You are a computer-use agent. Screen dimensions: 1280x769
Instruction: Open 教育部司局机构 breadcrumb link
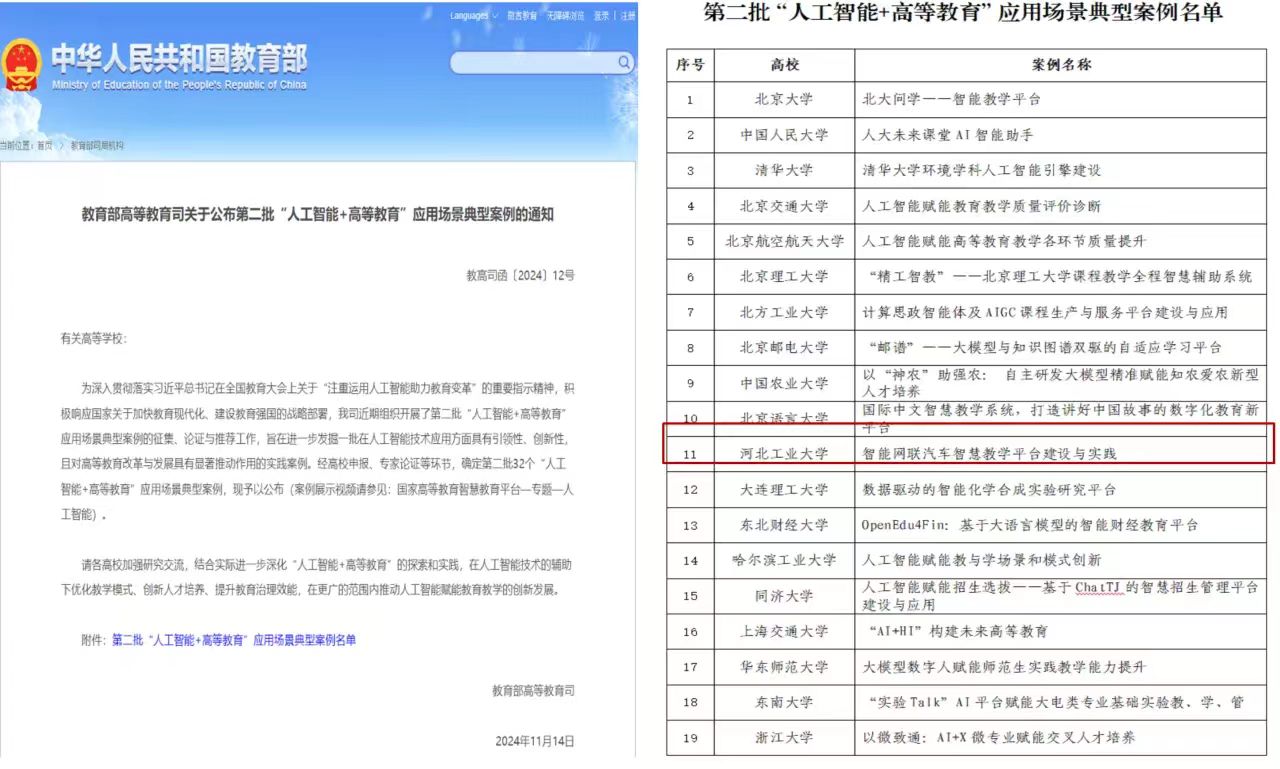click(x=98, y=145)
